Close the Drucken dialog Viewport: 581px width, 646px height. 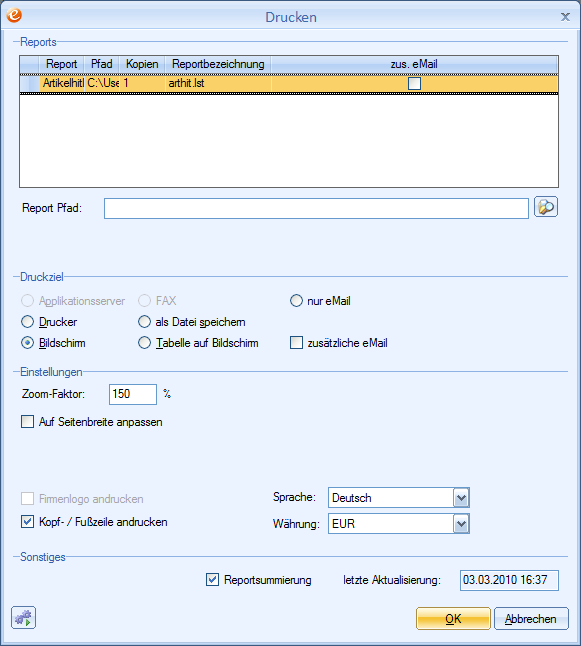click(x=565, y=16)
